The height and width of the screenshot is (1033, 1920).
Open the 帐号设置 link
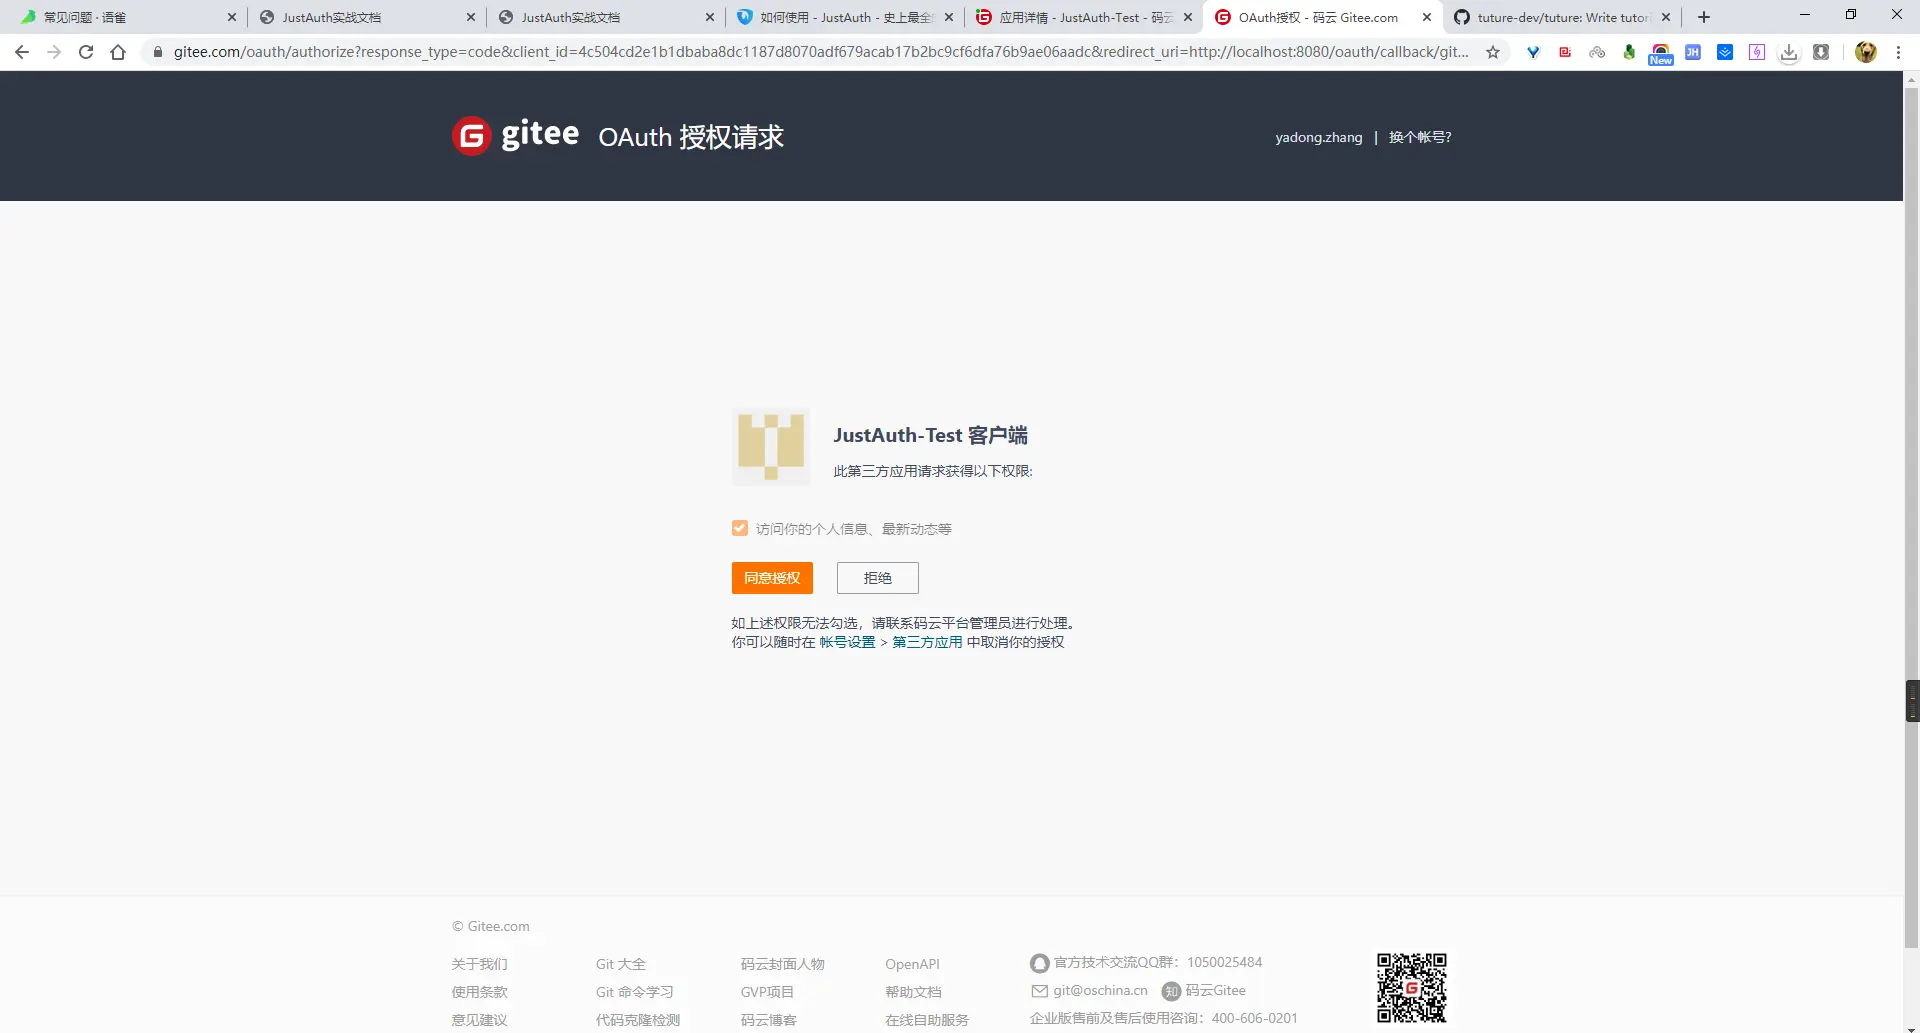[848, 642]
